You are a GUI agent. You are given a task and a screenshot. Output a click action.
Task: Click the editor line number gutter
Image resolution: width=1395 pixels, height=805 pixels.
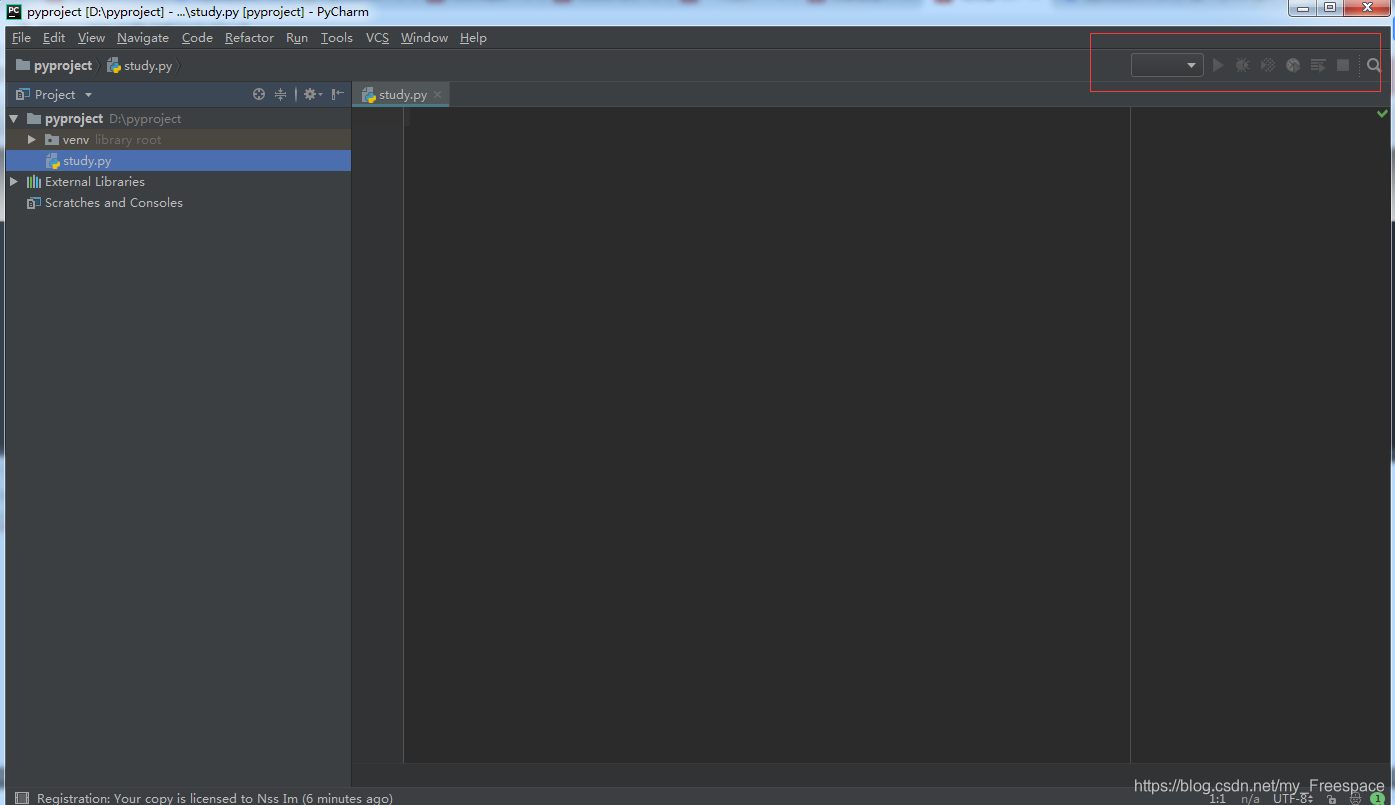(x=378, y=435)
